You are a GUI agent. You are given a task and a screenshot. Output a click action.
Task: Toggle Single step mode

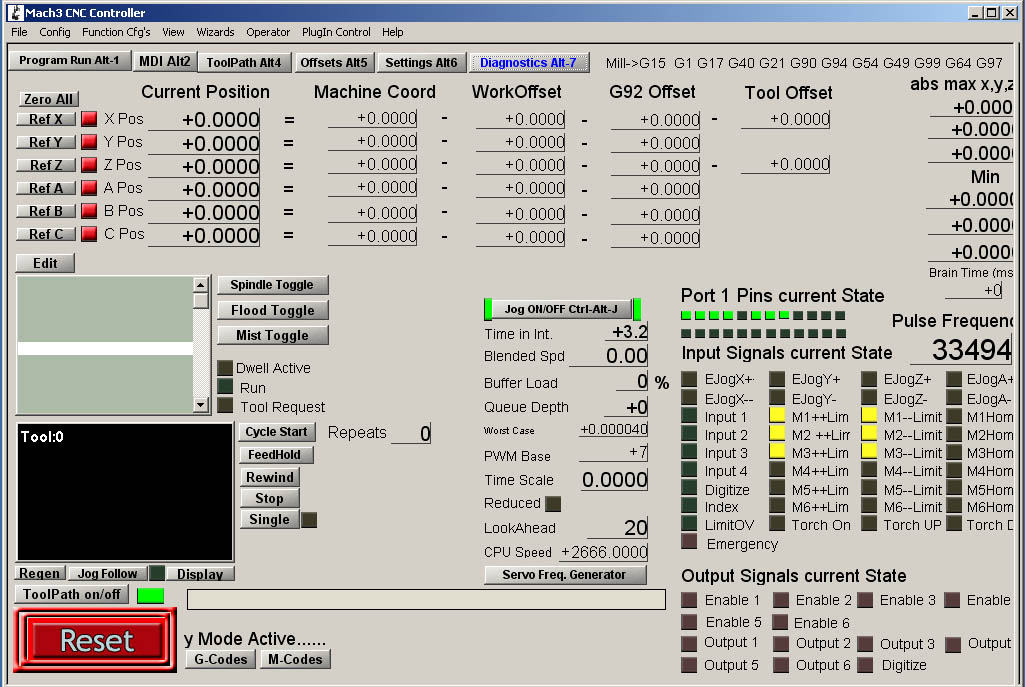(x=269, y=520)
